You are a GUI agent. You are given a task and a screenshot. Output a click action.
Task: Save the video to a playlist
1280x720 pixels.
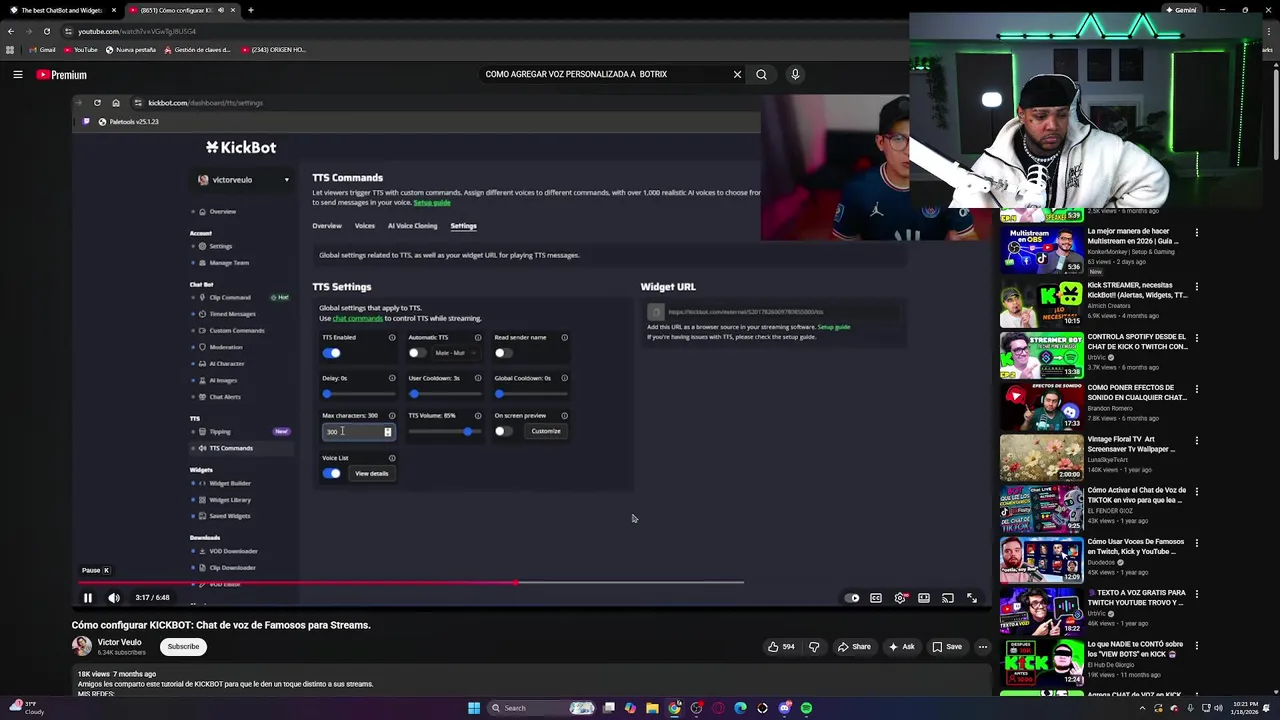pos(947,647)
